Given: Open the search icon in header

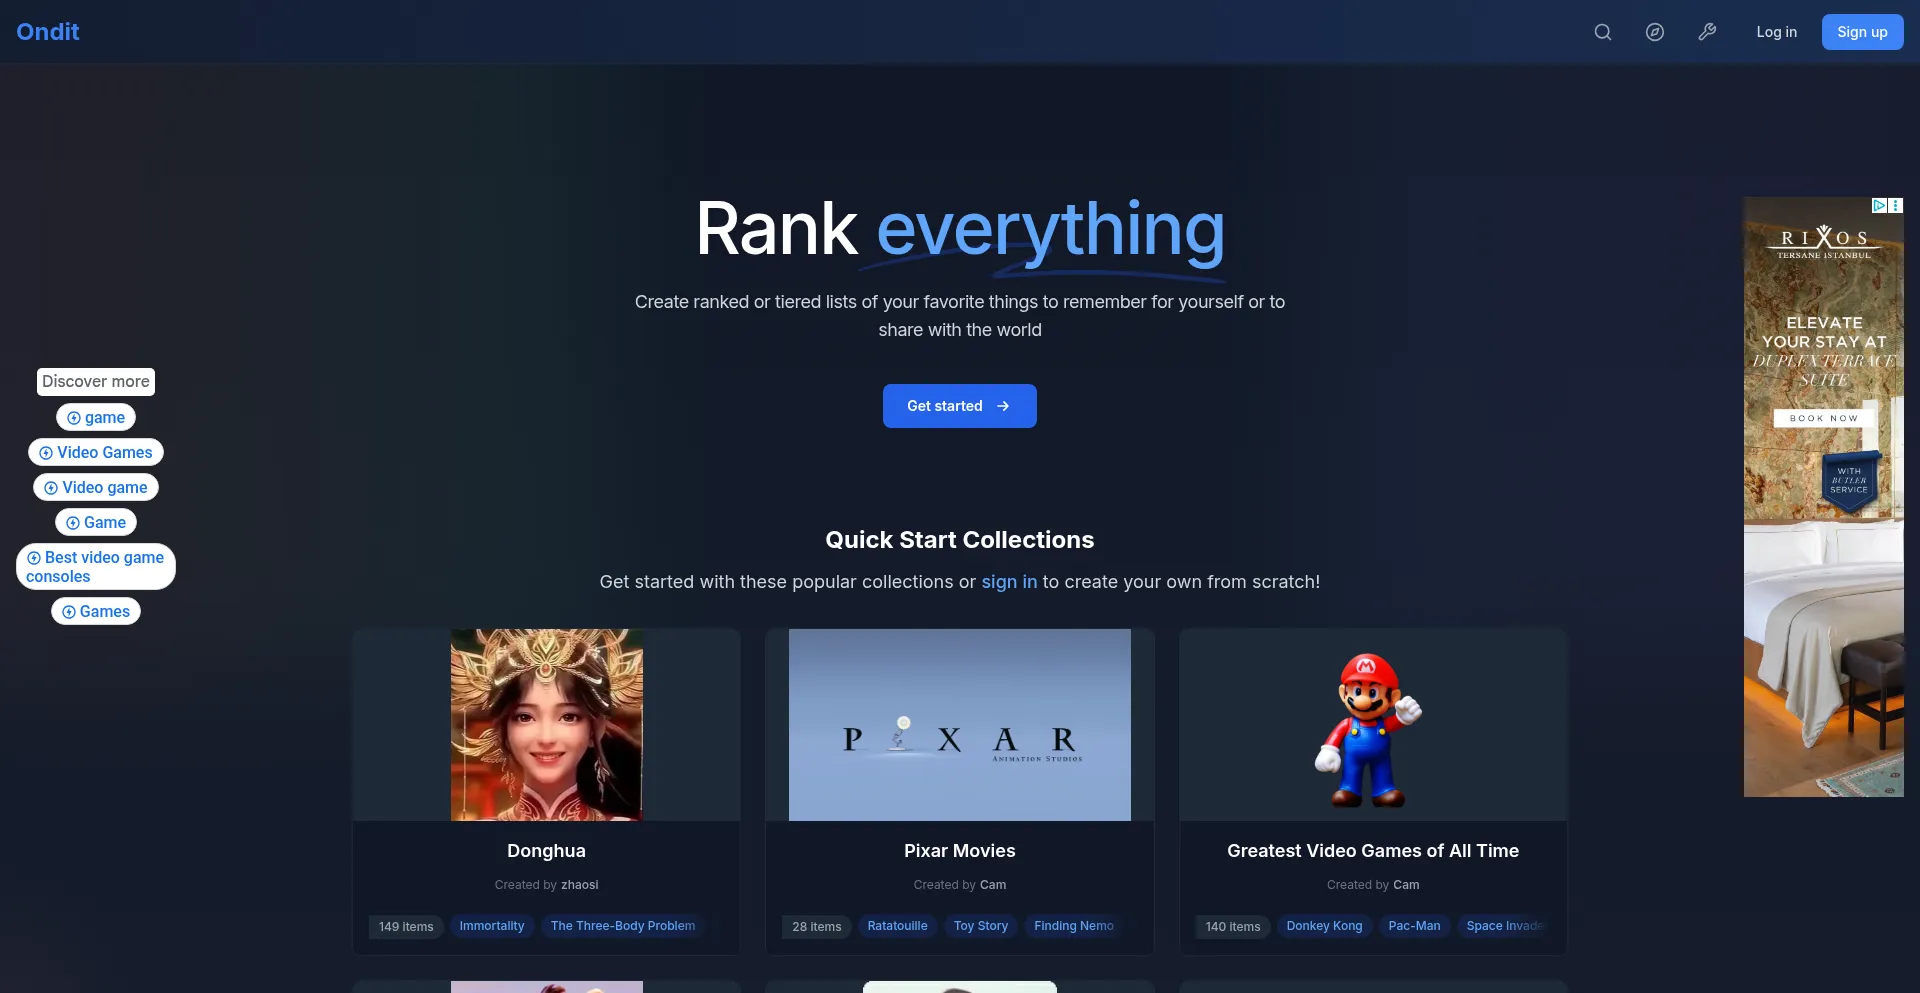Looking at the screenshot, I should point(1602,32).
